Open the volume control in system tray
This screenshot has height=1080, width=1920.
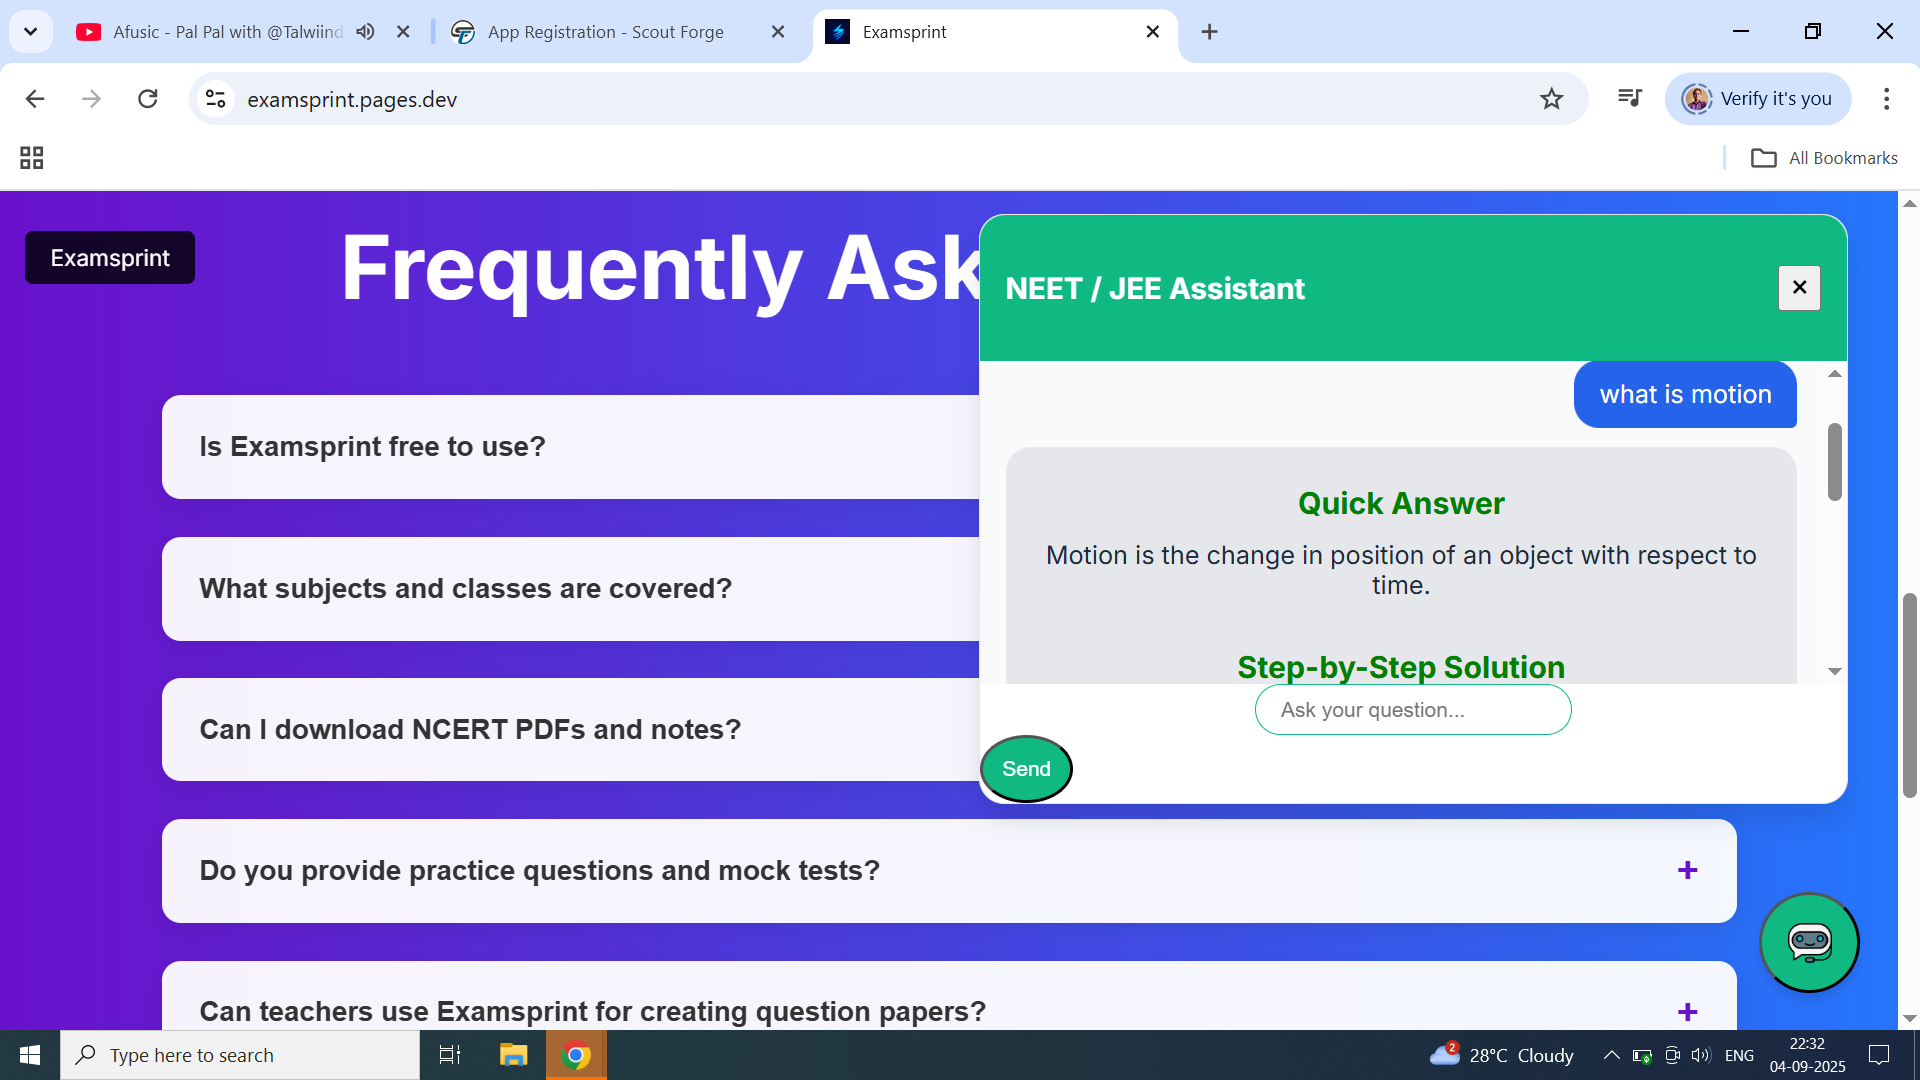(1701, 1055)
